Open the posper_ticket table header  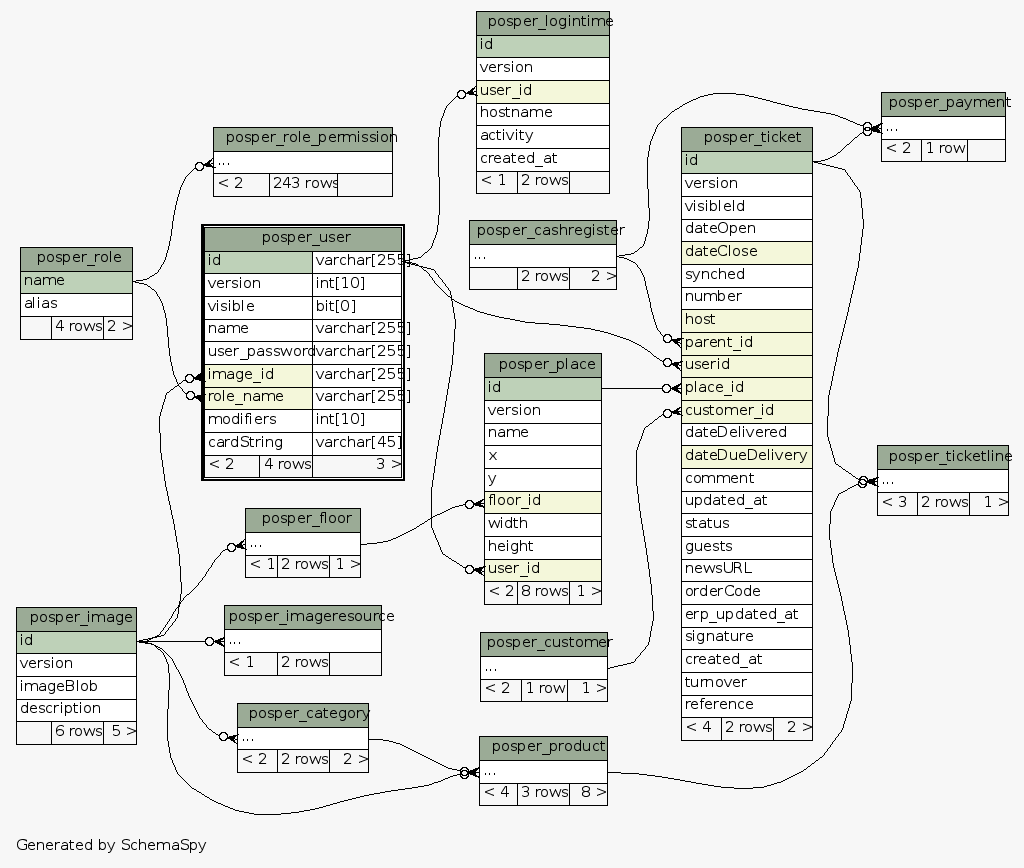coord(746,138)
